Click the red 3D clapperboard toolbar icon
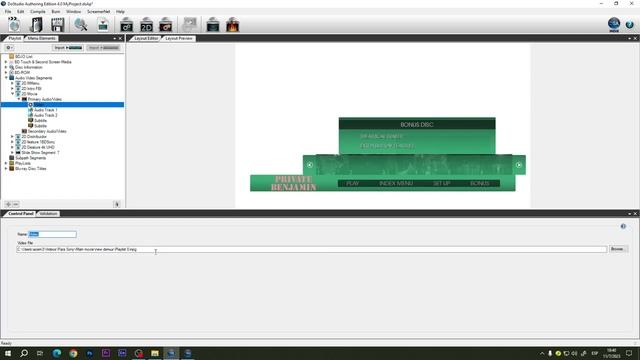Viewport: 640px width, 360px height. click(166, 25)
